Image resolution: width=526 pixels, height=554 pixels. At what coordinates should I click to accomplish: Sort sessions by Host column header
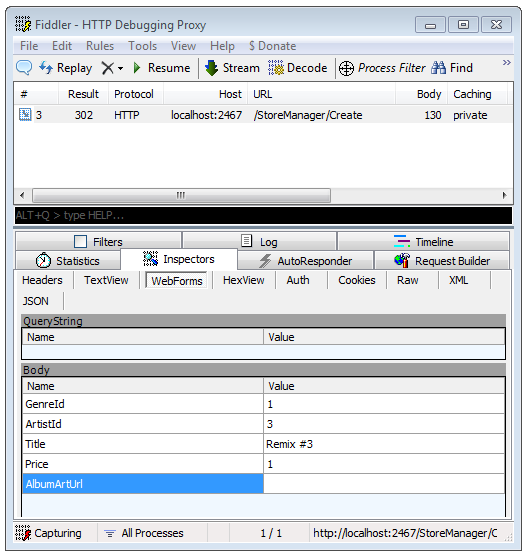point(206,94)
